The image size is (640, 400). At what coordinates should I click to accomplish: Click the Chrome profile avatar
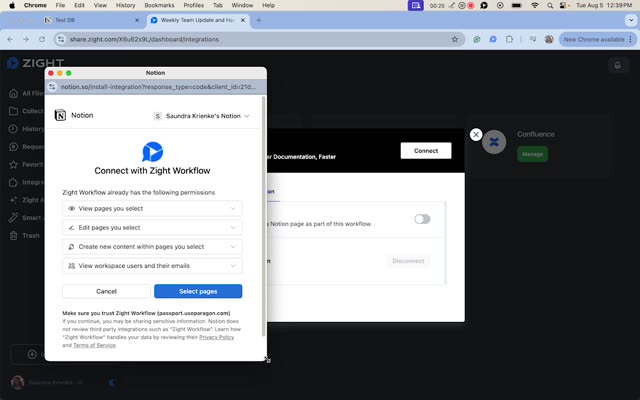(x=549, y=39)
